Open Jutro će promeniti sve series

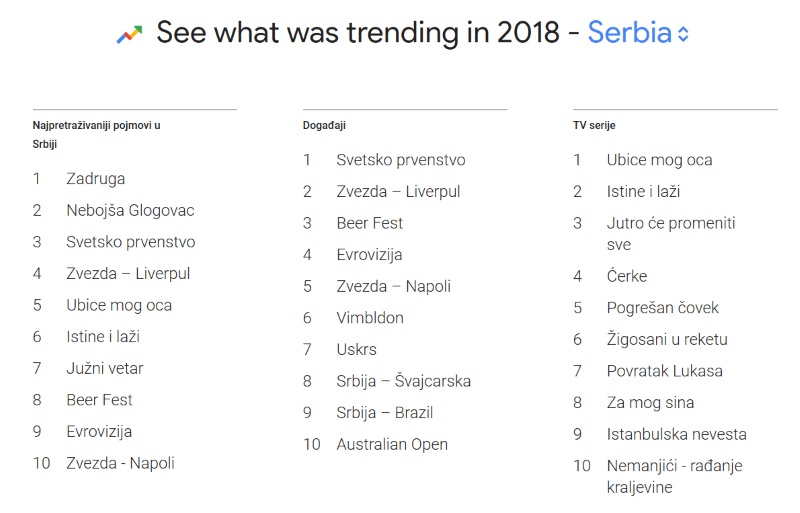pyautogui.click(x=671, y=233)
